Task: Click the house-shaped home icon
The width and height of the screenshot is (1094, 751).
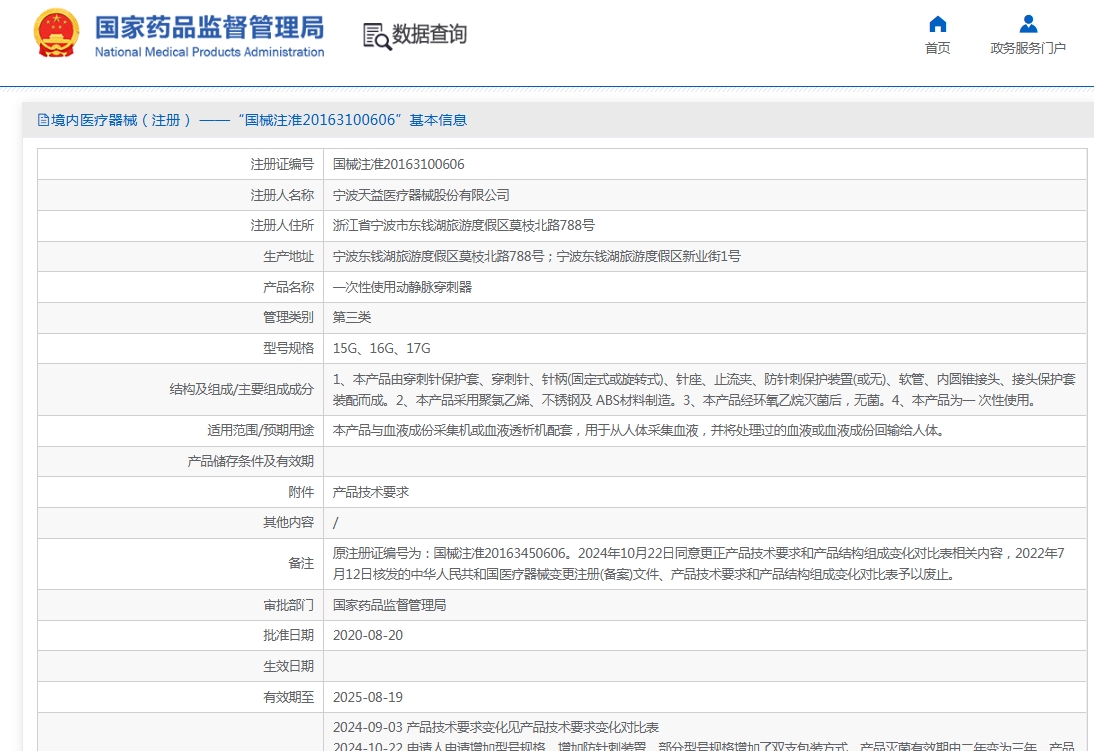Action: 938,24
